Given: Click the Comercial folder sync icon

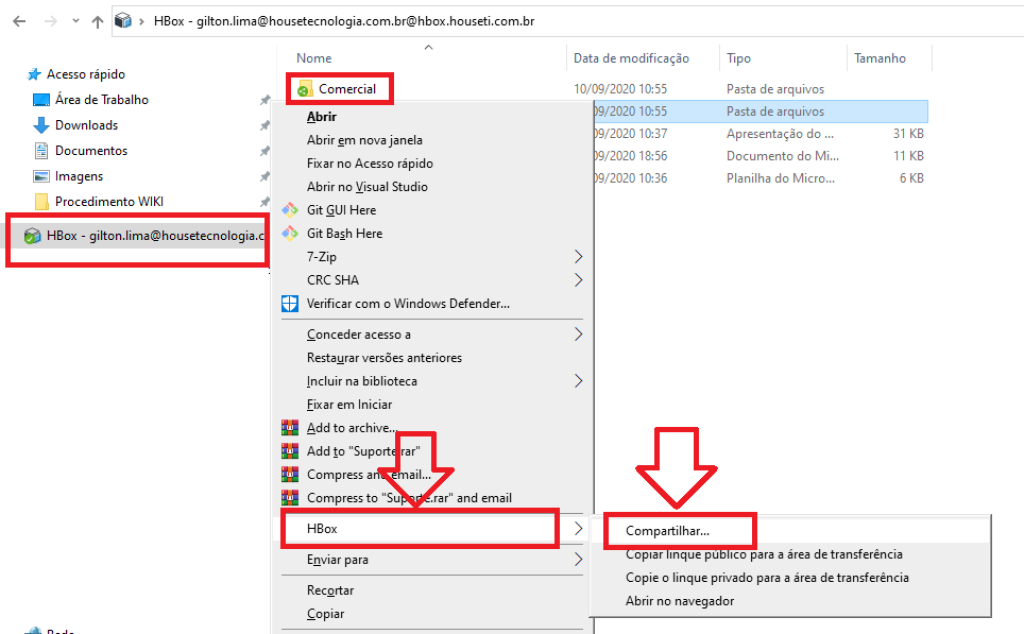Looking at the screenshot, I should pos(304,89).
